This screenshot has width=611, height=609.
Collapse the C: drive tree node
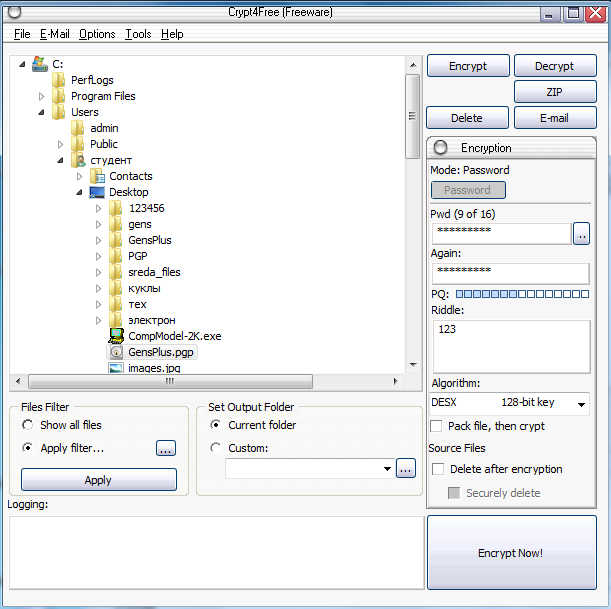(23, 64)
